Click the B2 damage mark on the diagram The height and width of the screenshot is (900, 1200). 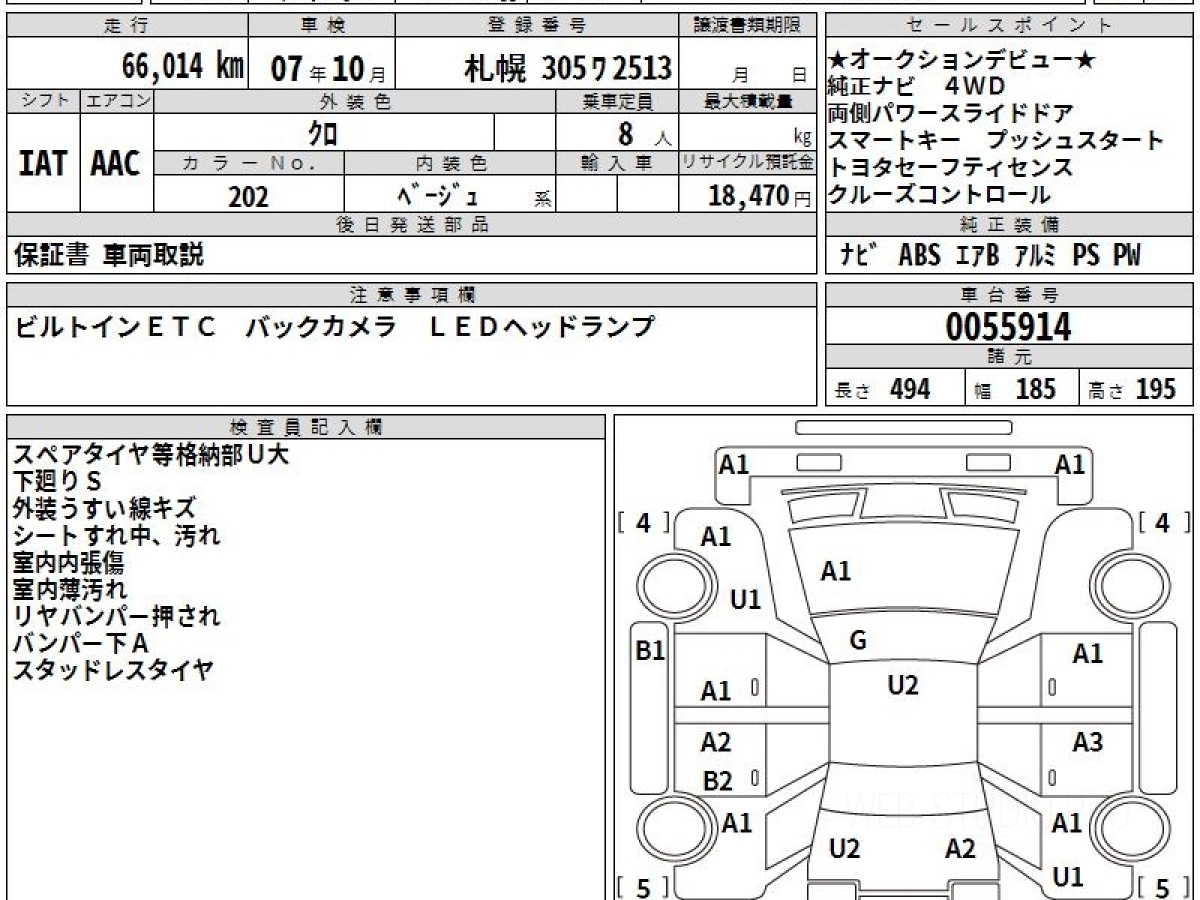pyautogui.click(x=717, y=781)
